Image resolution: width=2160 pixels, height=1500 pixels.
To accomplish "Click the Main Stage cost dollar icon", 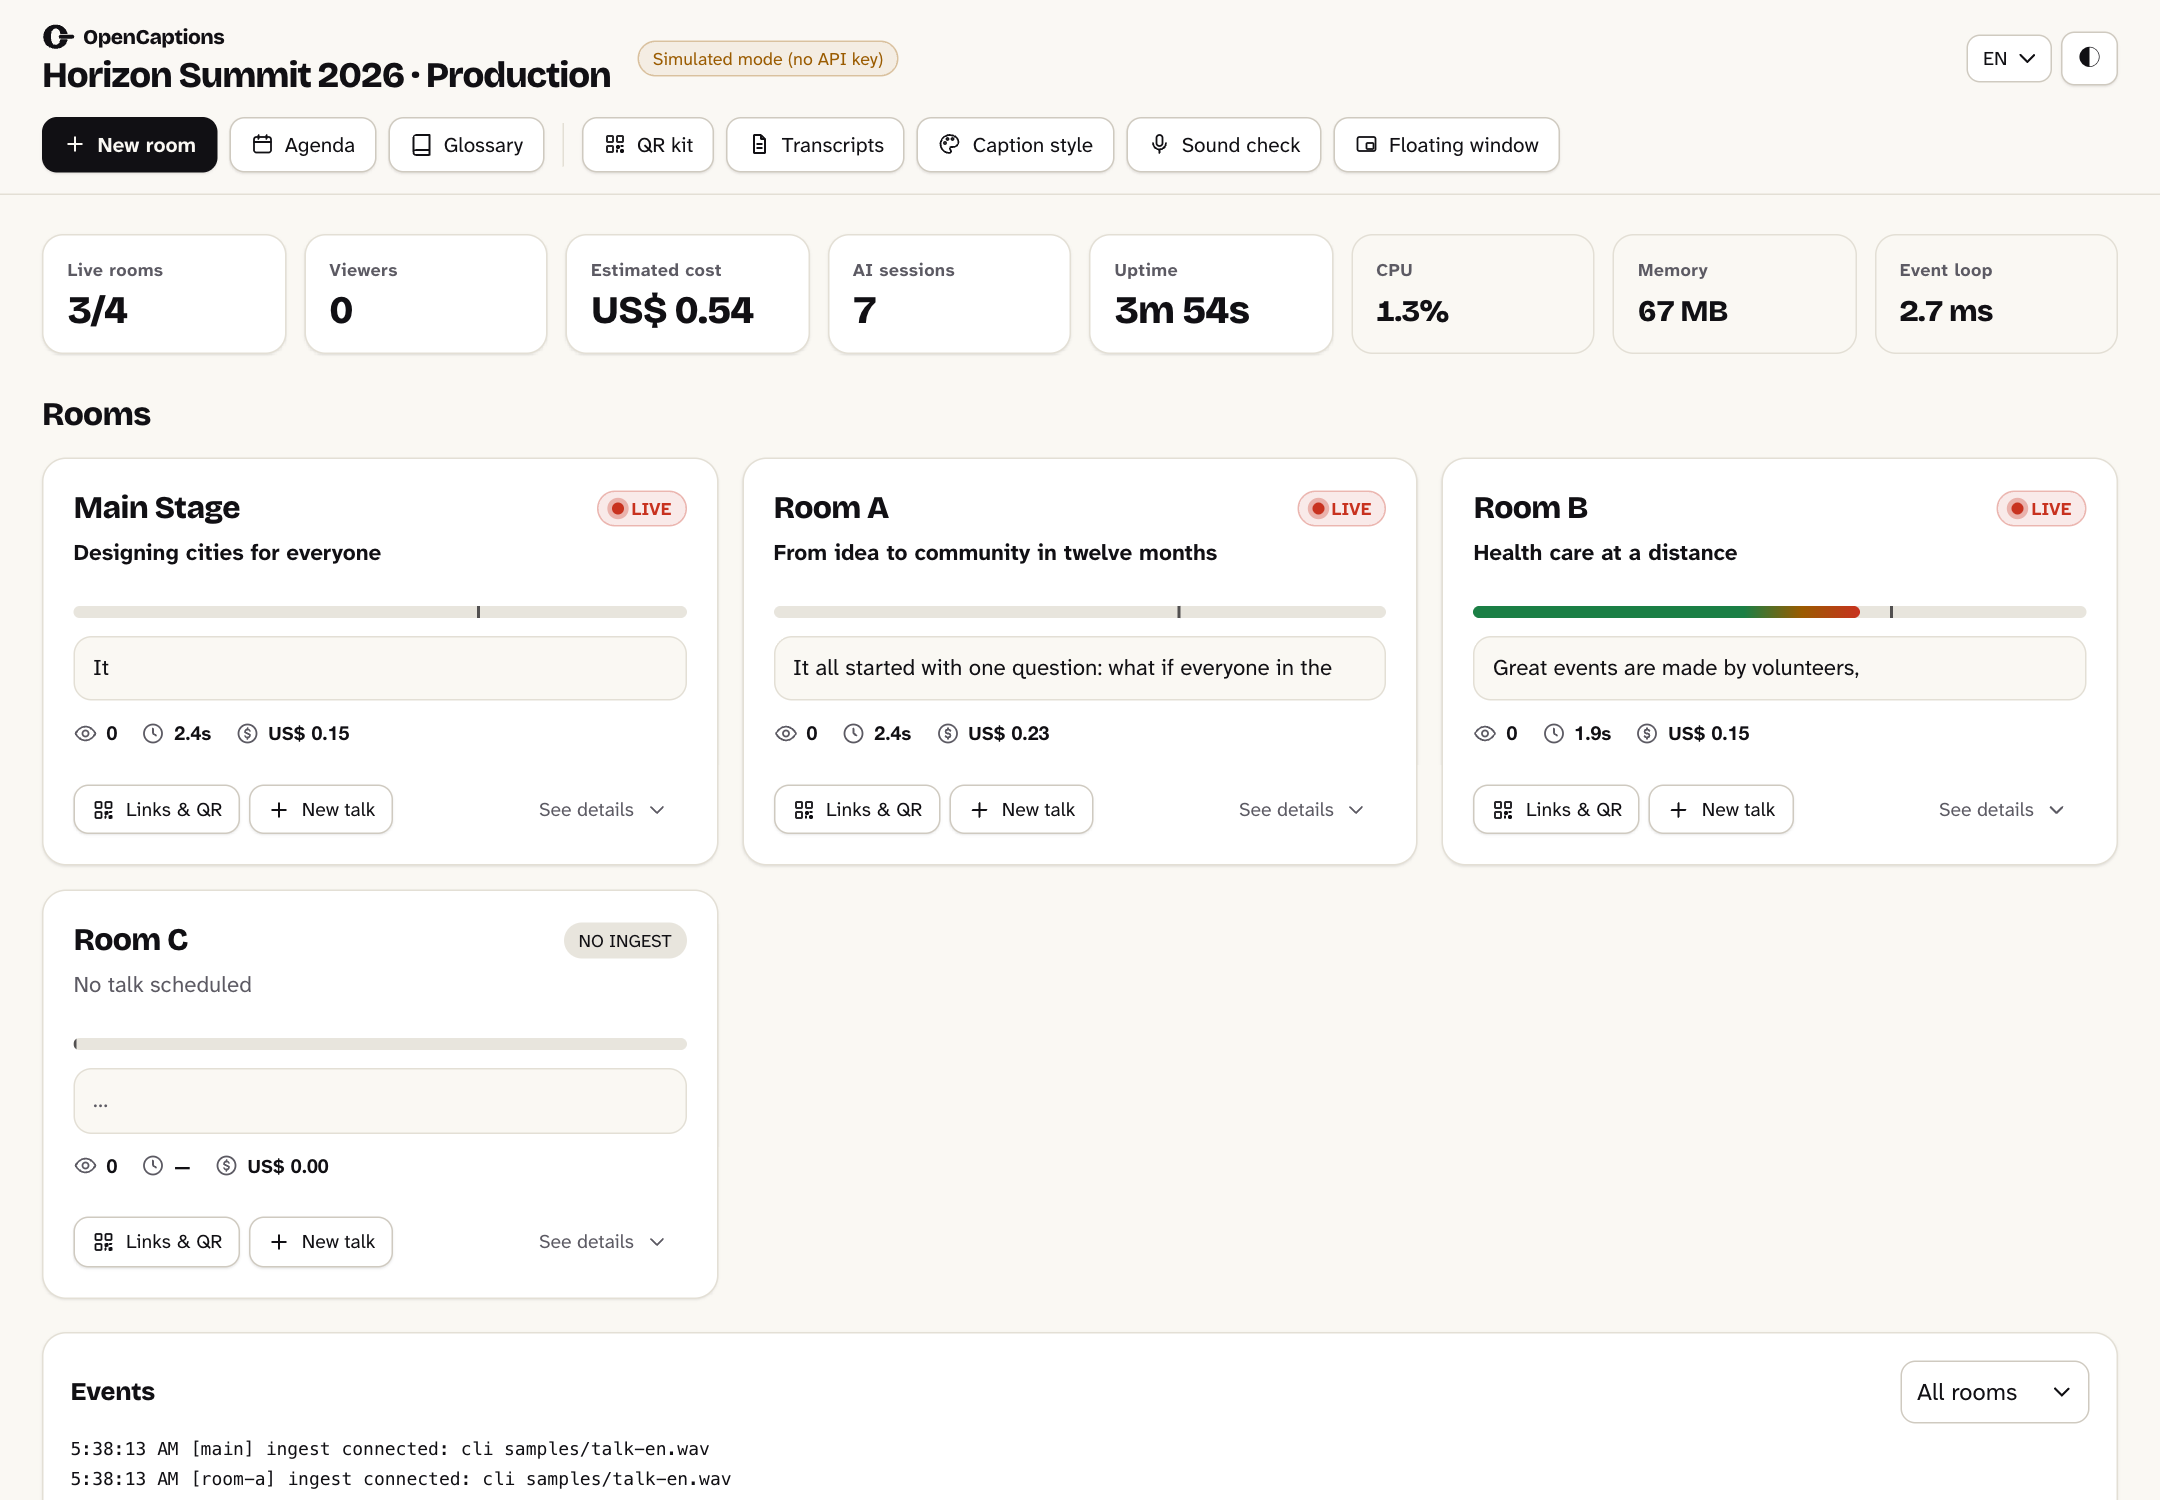I will [247, 733].
